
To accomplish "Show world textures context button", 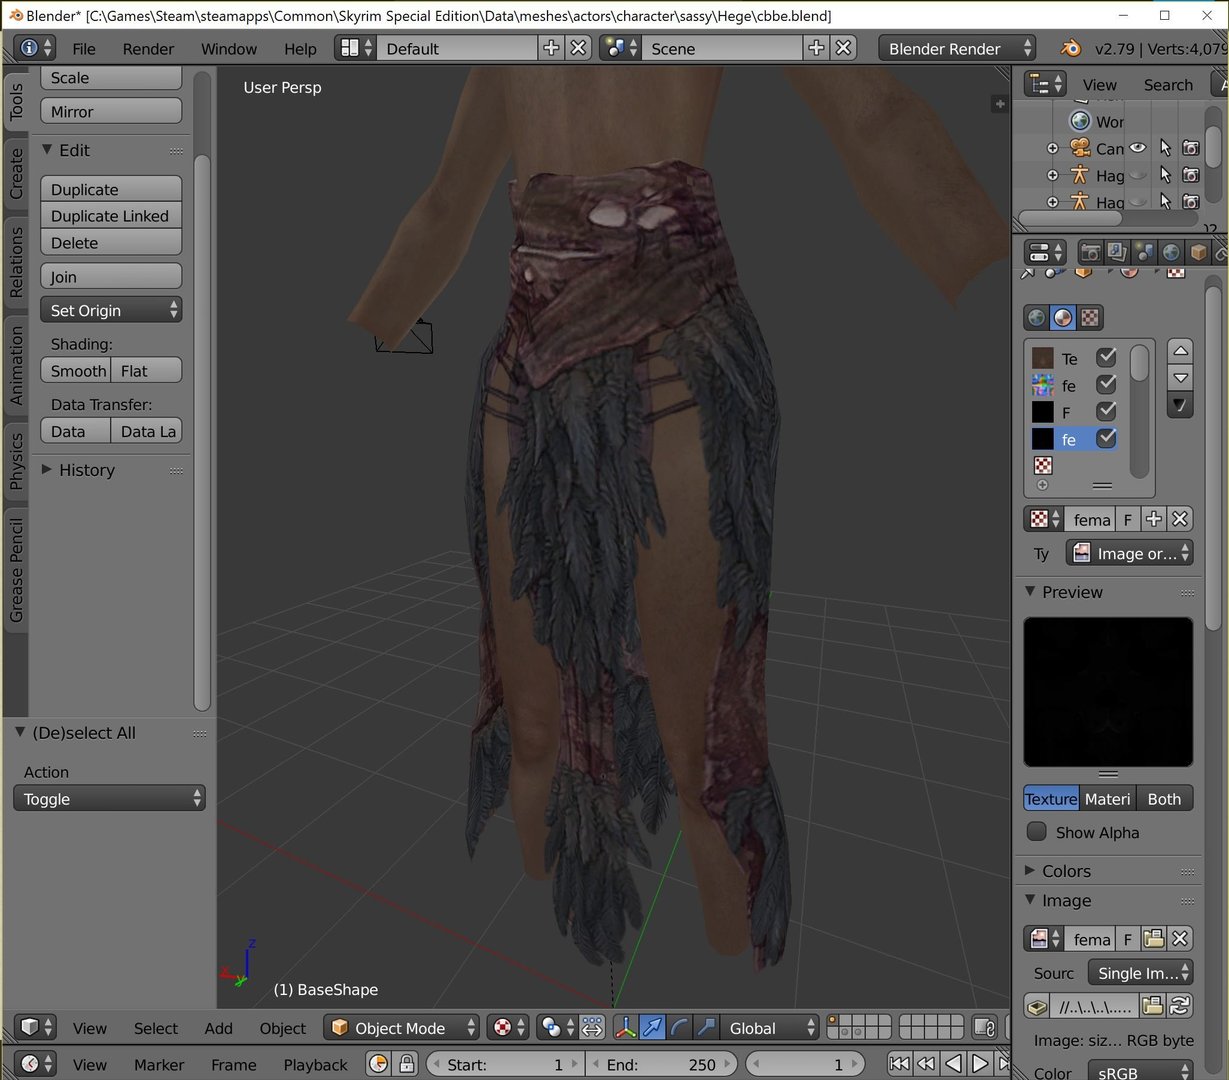I will point(1036,318).
